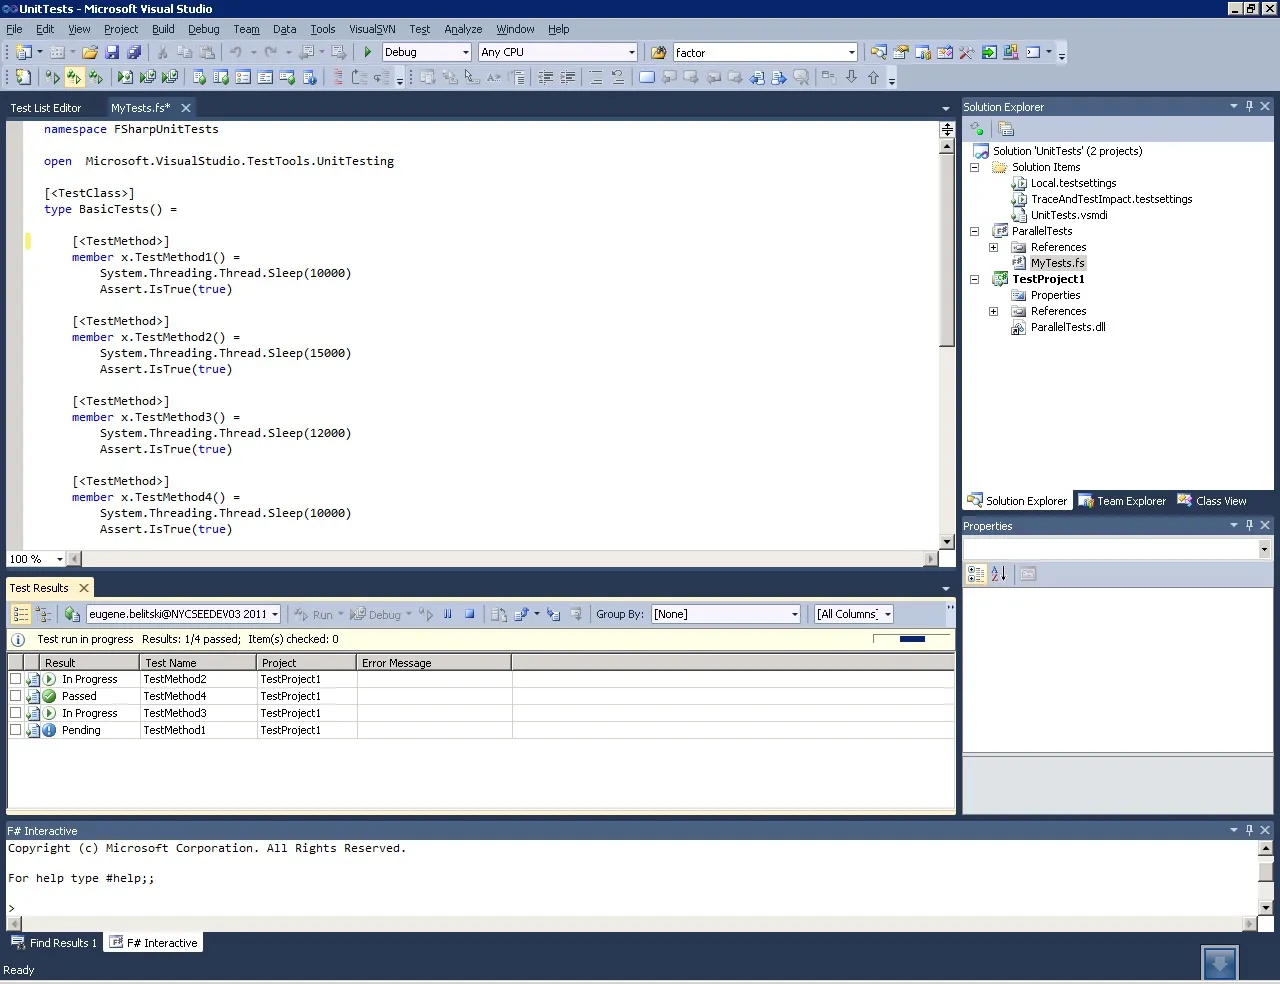Click the Increase Indent icon
The width and height of the screenshot is (1280, 984).
tap(567, 77)
